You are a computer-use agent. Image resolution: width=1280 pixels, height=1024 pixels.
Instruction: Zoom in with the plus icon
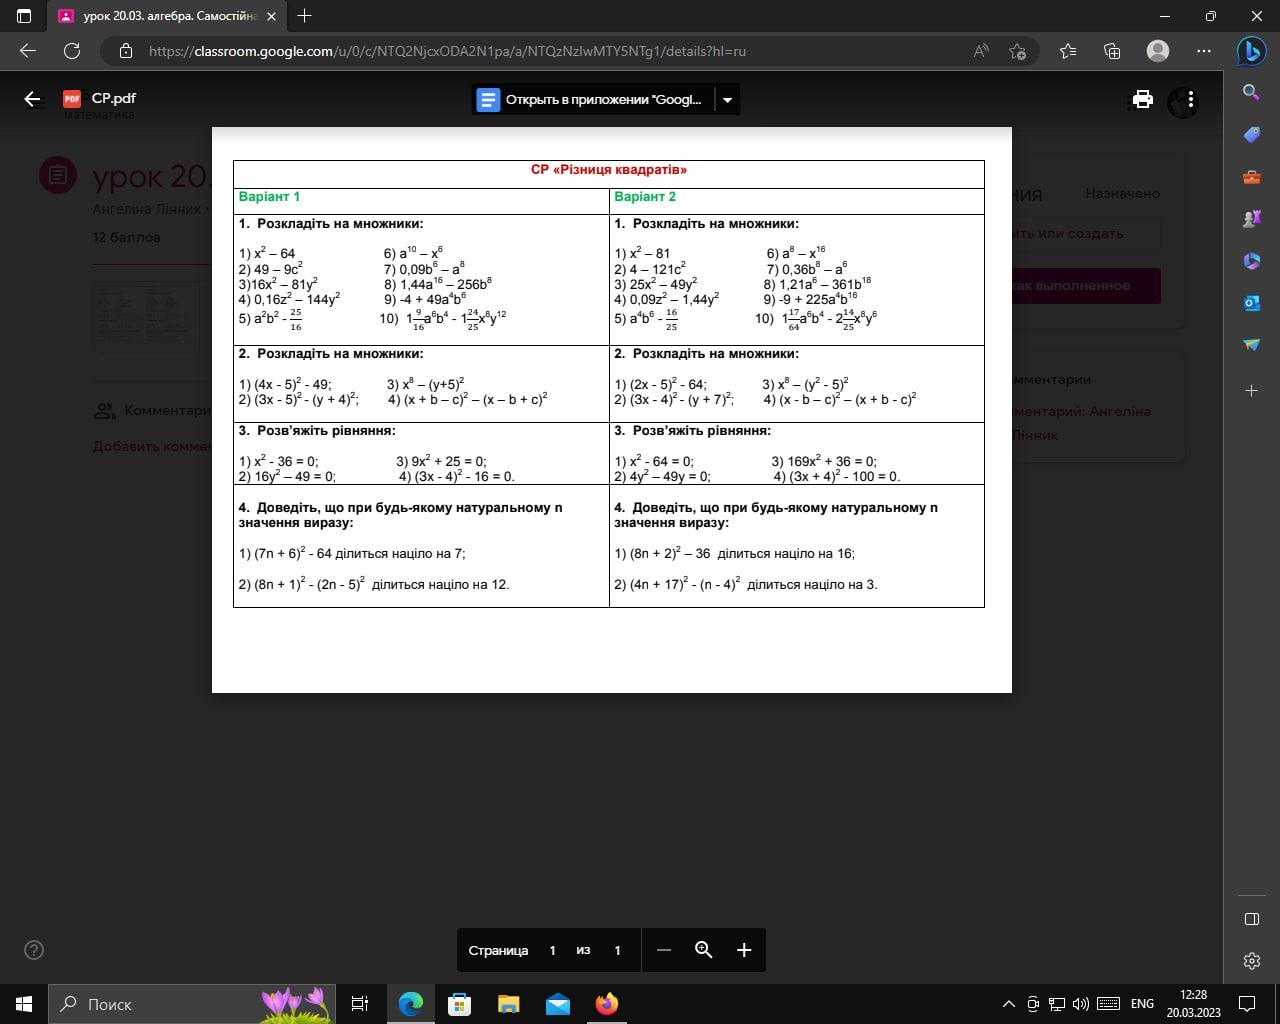click(744, 950)
